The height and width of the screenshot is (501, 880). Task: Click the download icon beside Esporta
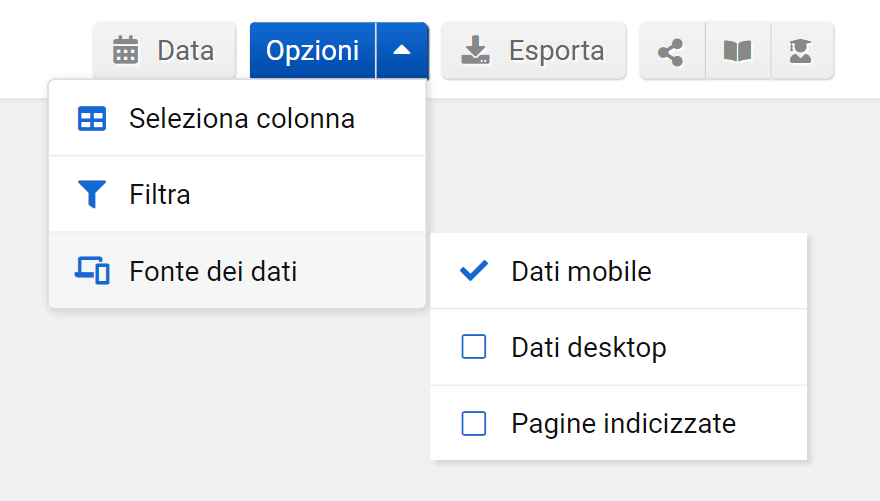point(475,51)
